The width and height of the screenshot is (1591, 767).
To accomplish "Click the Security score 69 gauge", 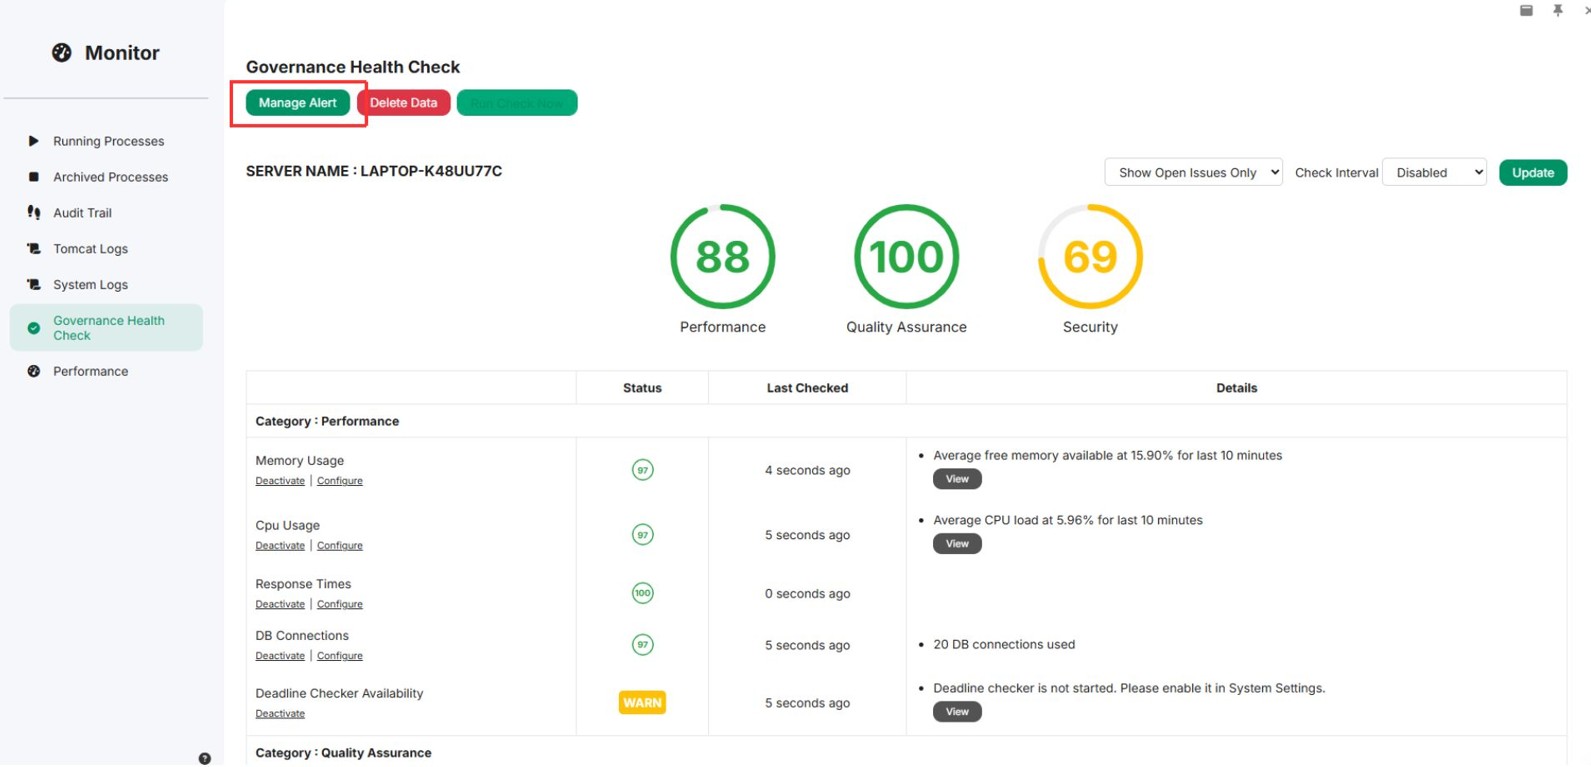I will 1090,257.
